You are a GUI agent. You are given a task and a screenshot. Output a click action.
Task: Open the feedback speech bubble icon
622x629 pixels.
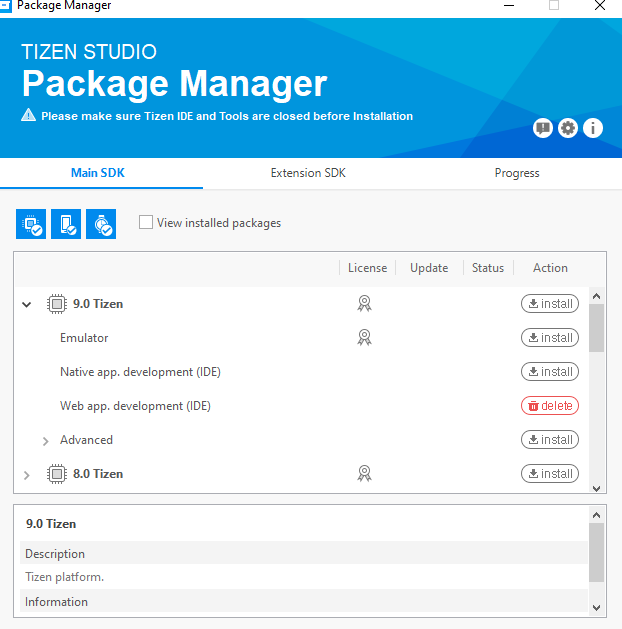click(543, 128)
